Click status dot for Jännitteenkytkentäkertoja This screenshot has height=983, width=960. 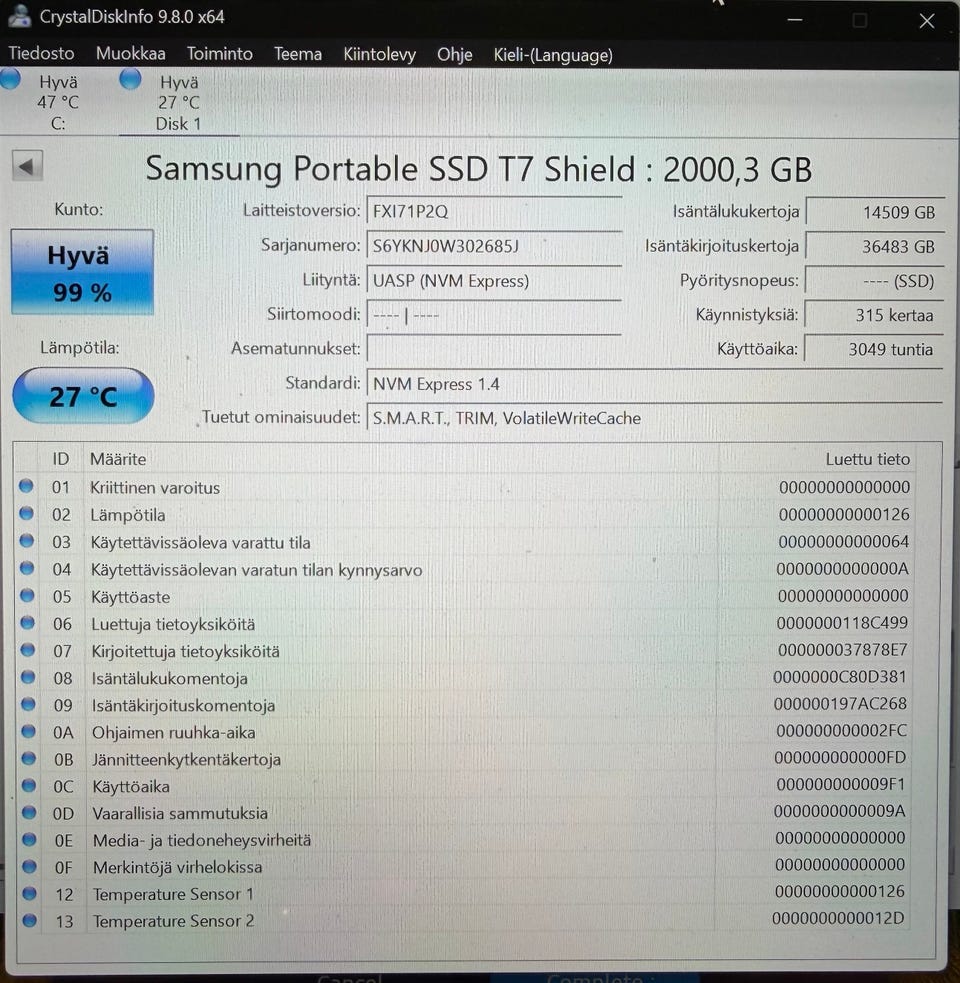click(29, 758)
